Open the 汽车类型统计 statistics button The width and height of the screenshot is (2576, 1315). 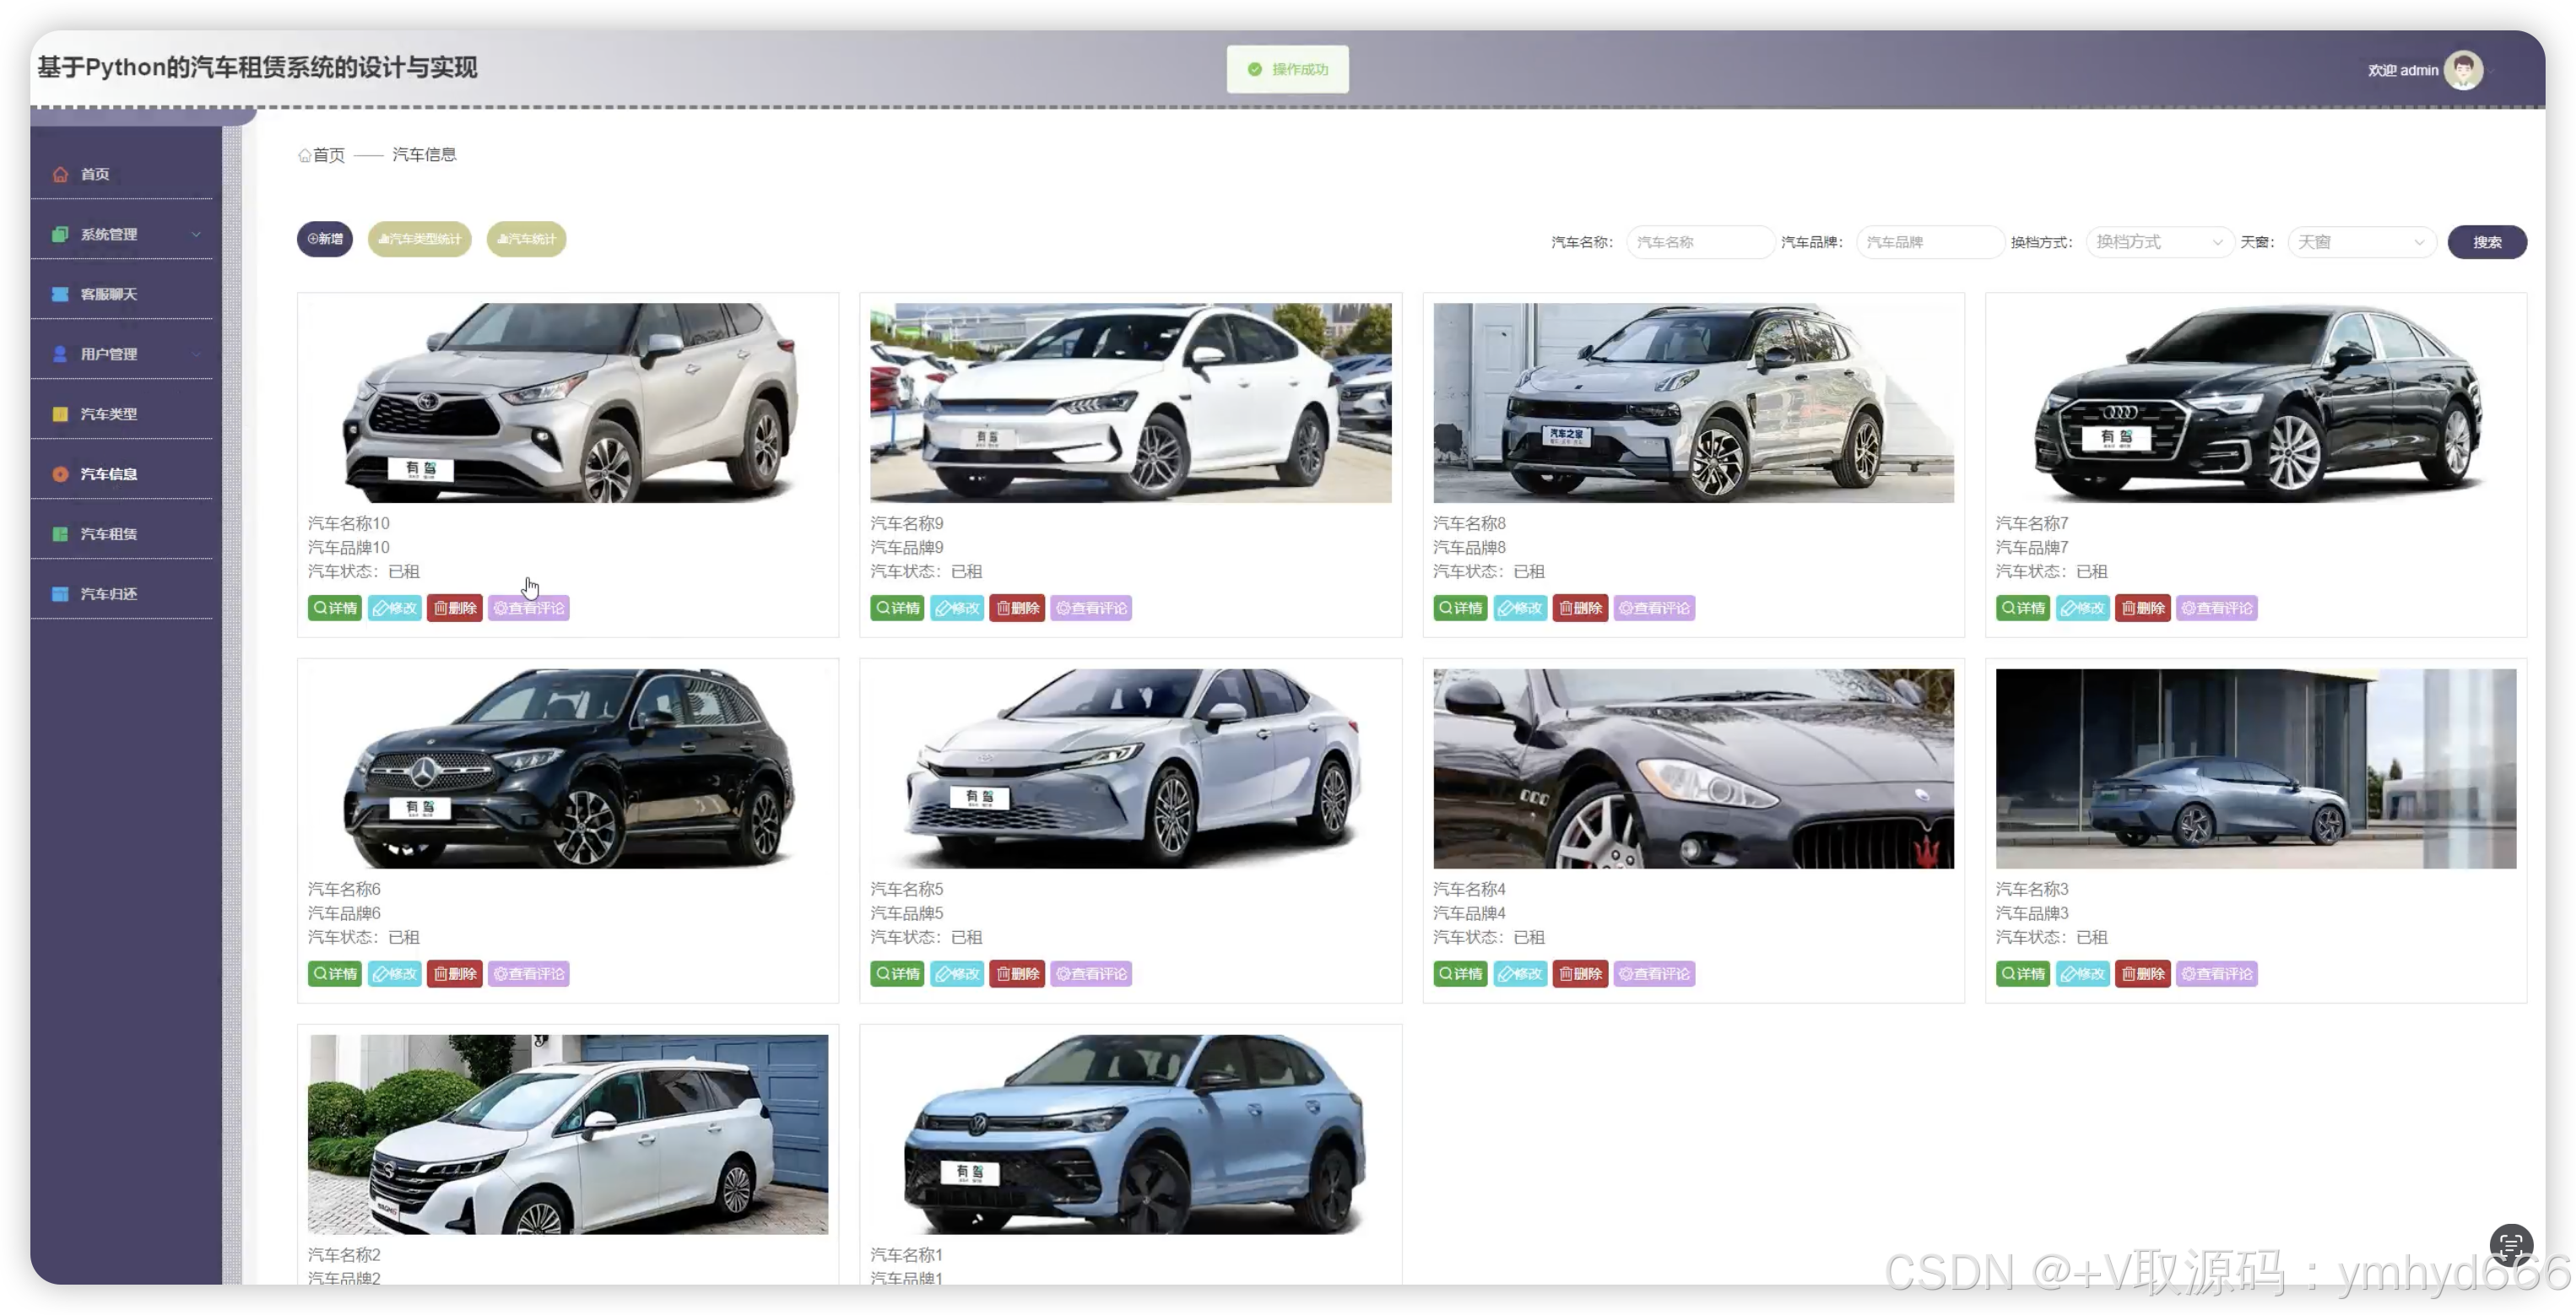(x=420, y=239)
